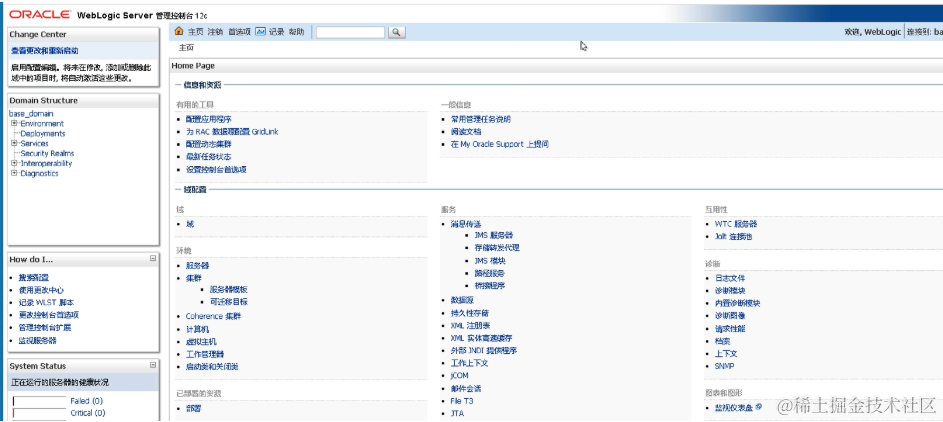Click Failed (0) in System Status
943x422 pixels.
(87, 400)
